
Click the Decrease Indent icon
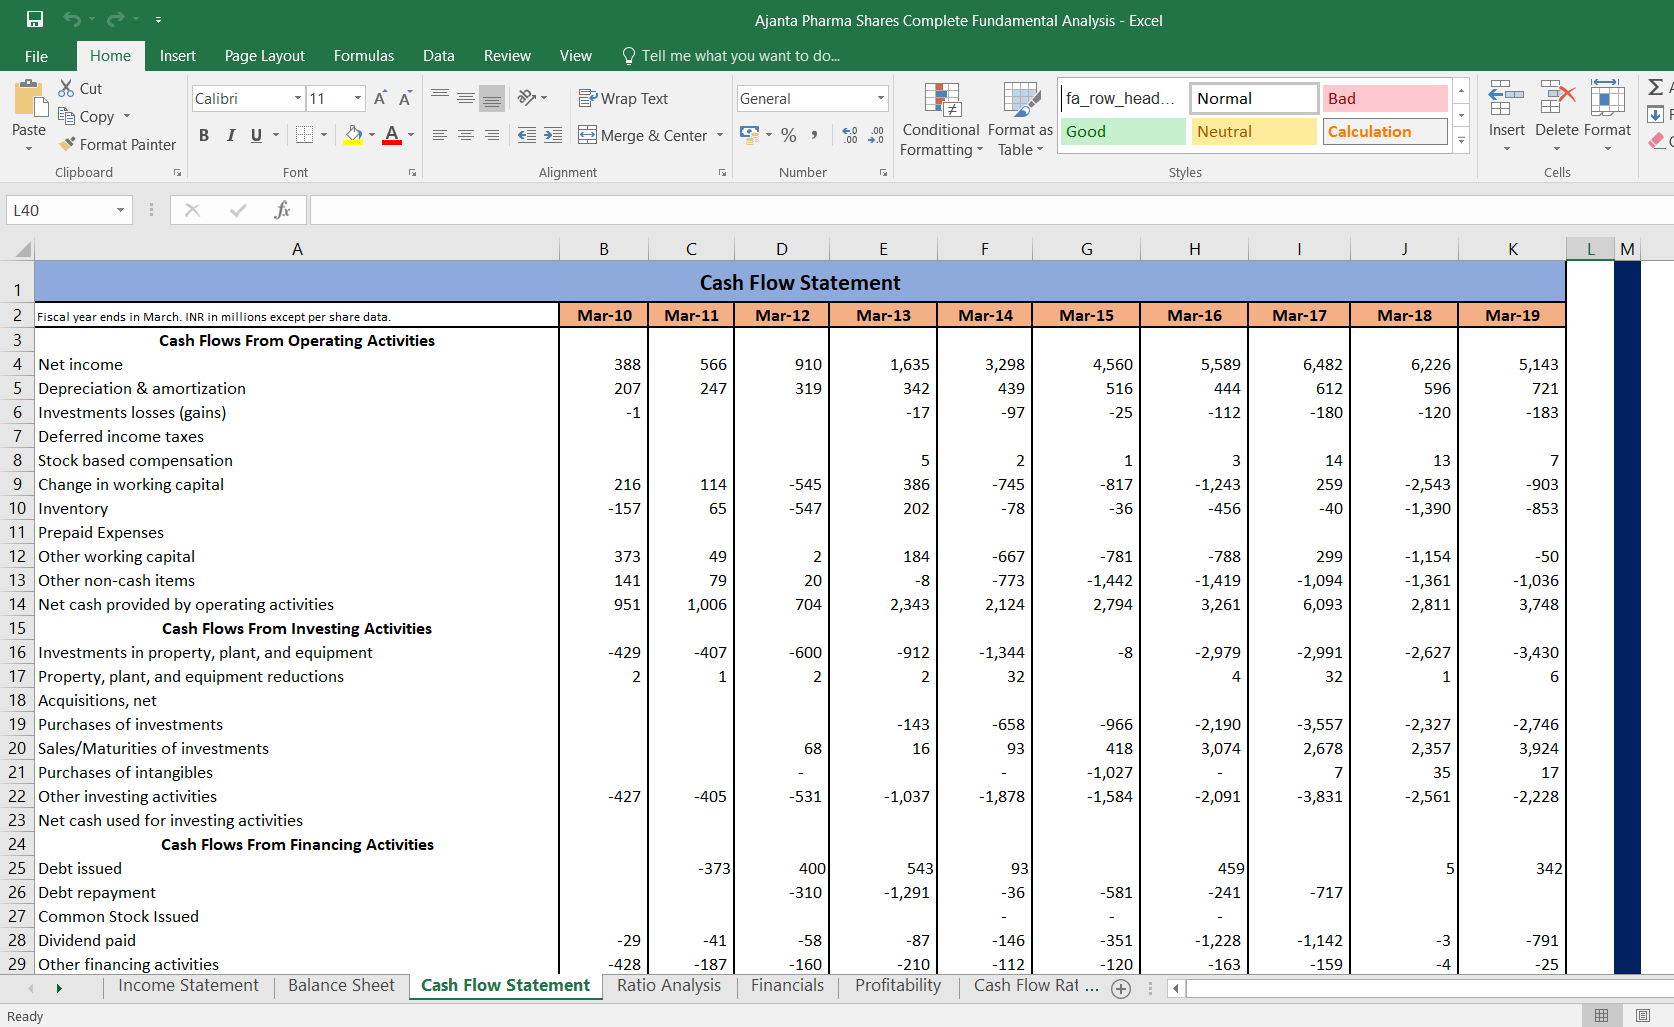point(527,135)
